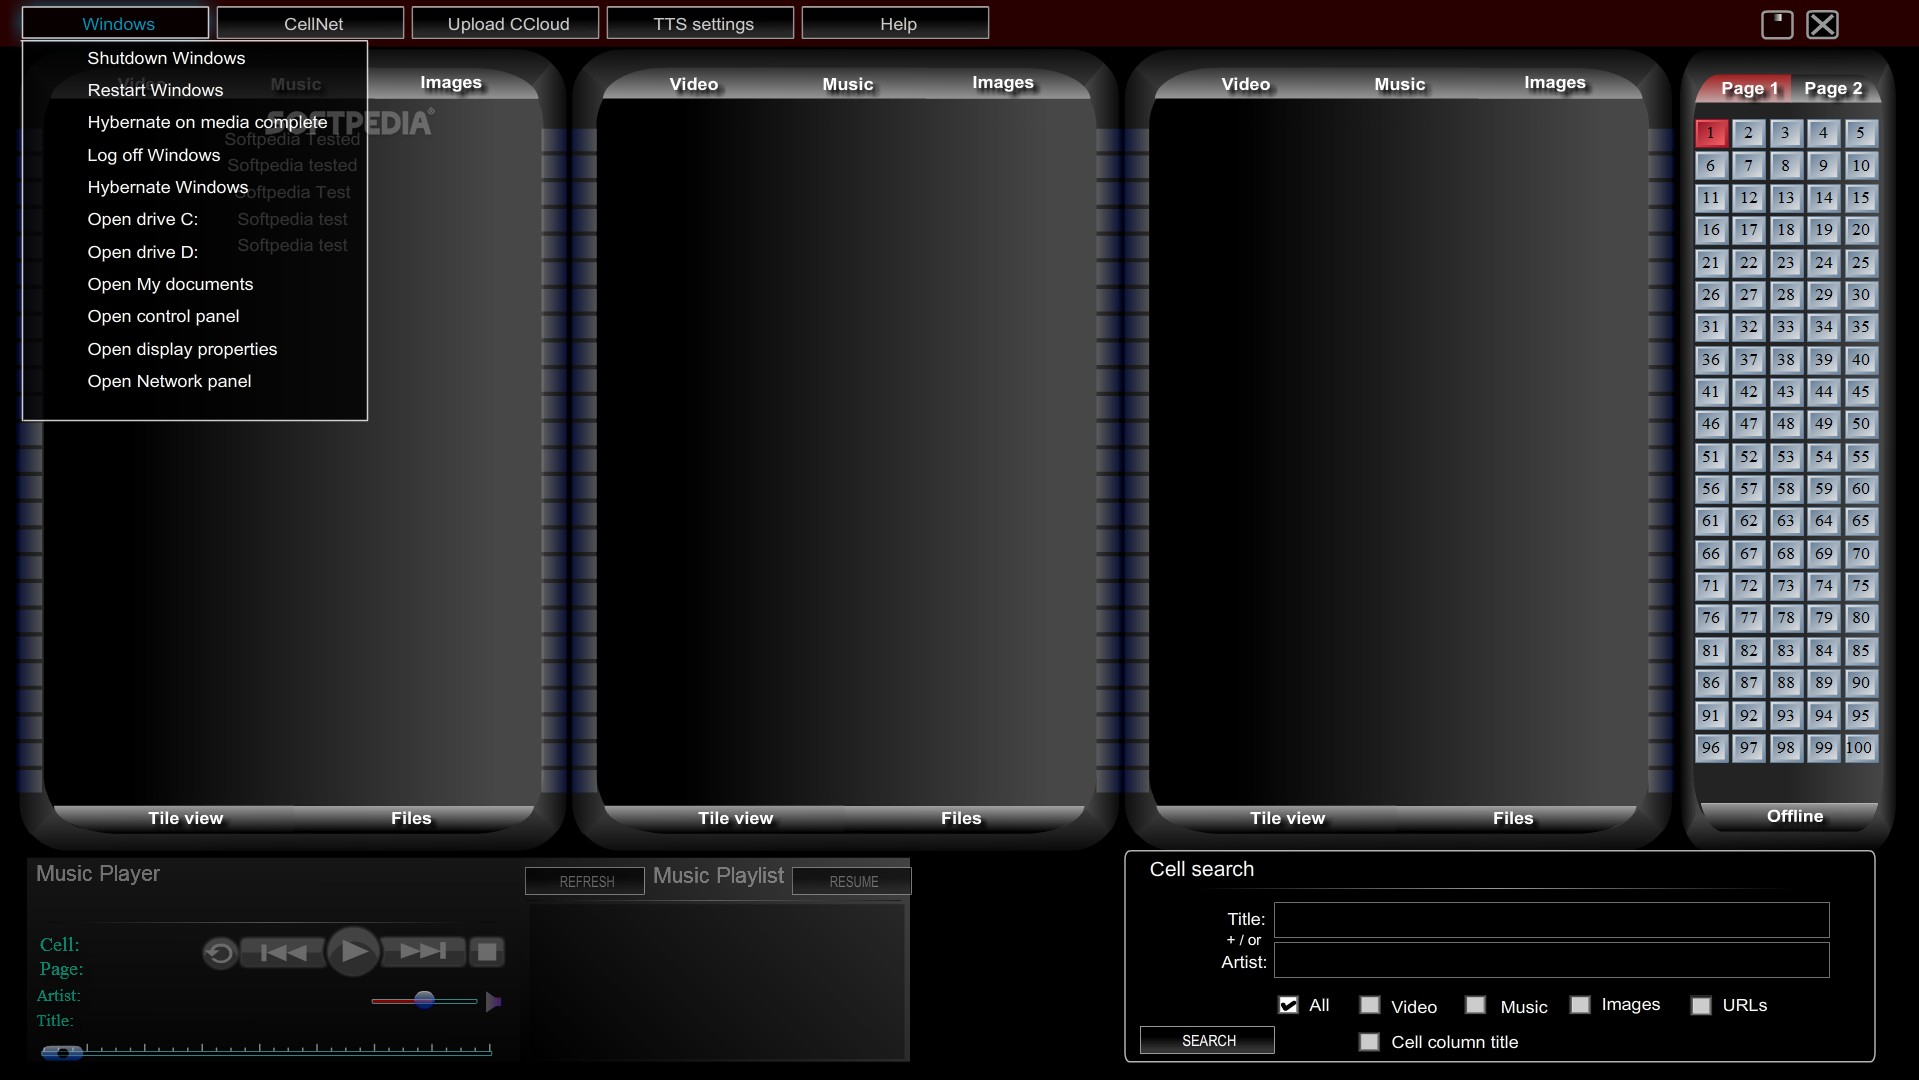
Task: Switch to Page 1 tab
Action: (x=1749, y=88)
